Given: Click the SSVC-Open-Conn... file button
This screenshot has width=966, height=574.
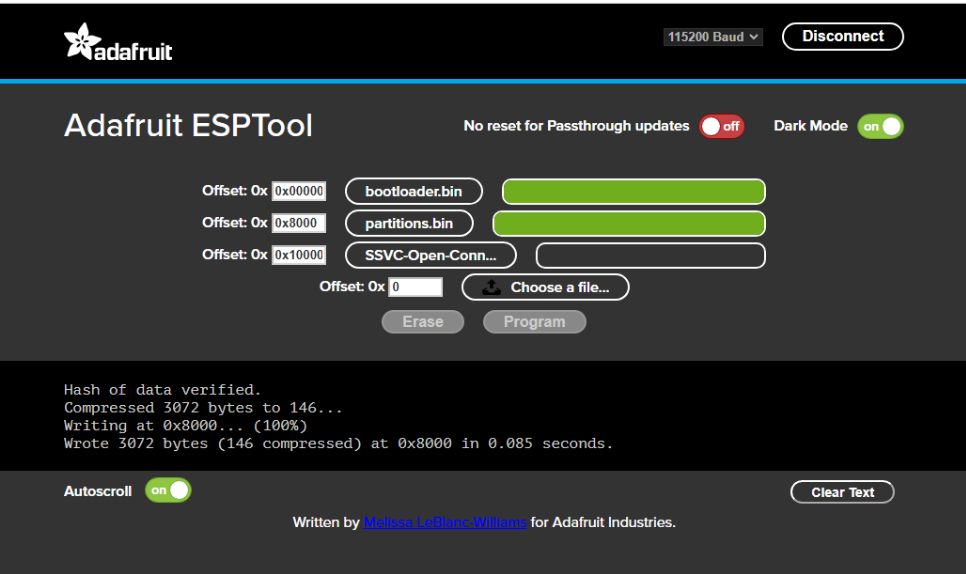Looking at the screenshot, I should point(430,256).
